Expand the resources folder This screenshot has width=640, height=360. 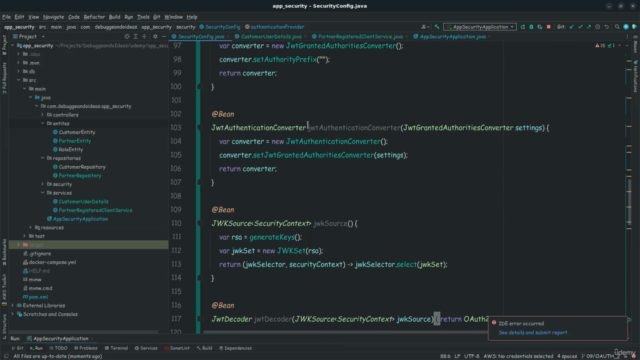(x=31, y=227)
